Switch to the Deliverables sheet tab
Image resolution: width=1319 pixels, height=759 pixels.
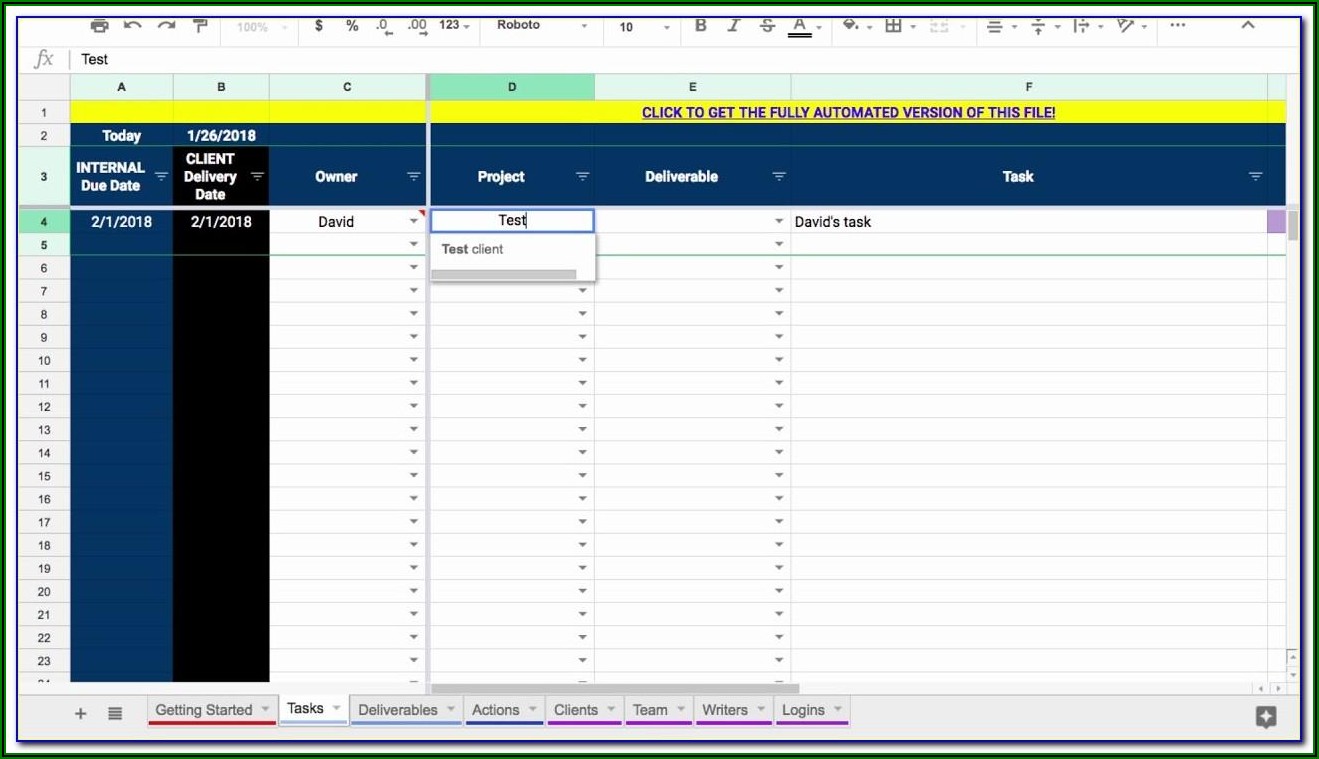coord(398,710)
